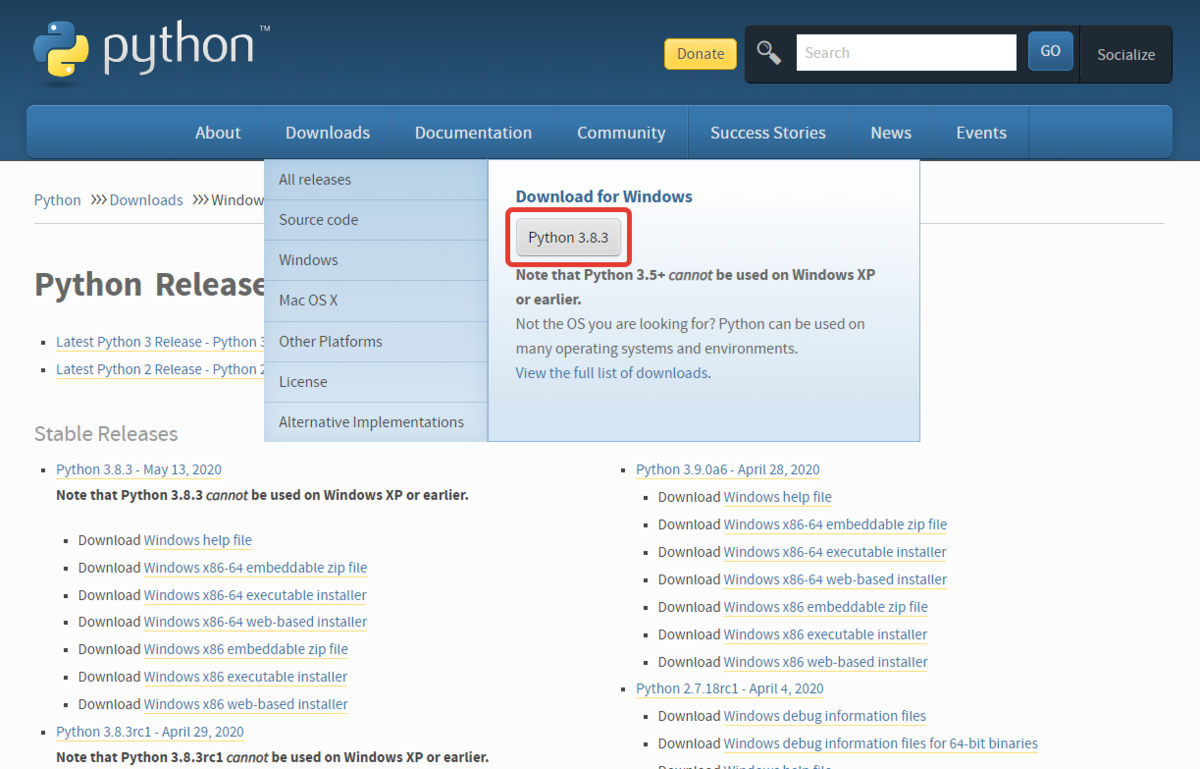Screen dimensions: 1200x769
Task: Download Python 3.9.0a6 Windows help file
Action: (x=778, y=497)
